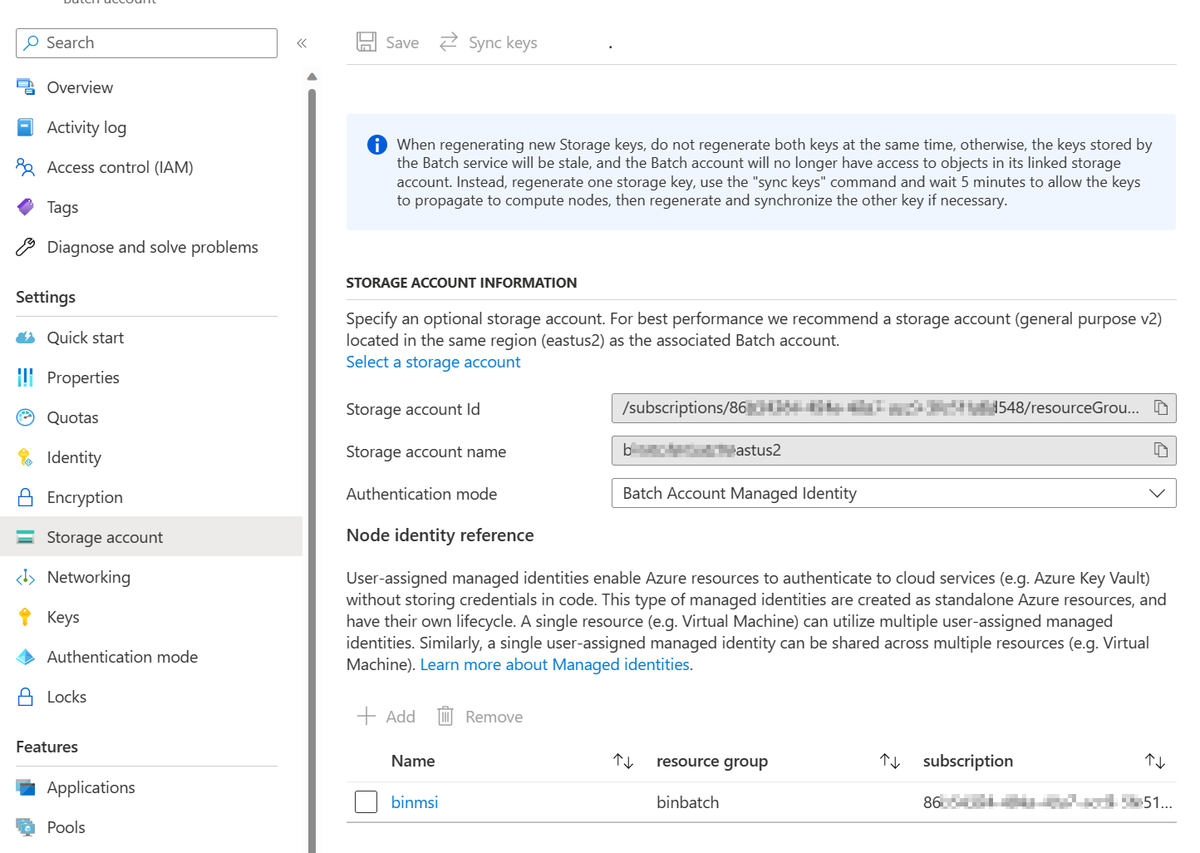The width and height of the screenshot is (1200, 853).
Task: Click the Encryption lock icon
Action: tap(26, 497)
